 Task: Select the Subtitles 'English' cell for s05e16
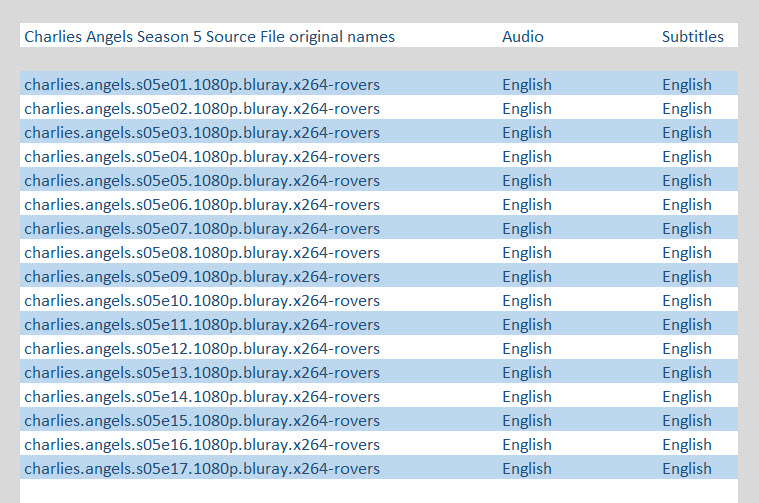coord(687,445)
